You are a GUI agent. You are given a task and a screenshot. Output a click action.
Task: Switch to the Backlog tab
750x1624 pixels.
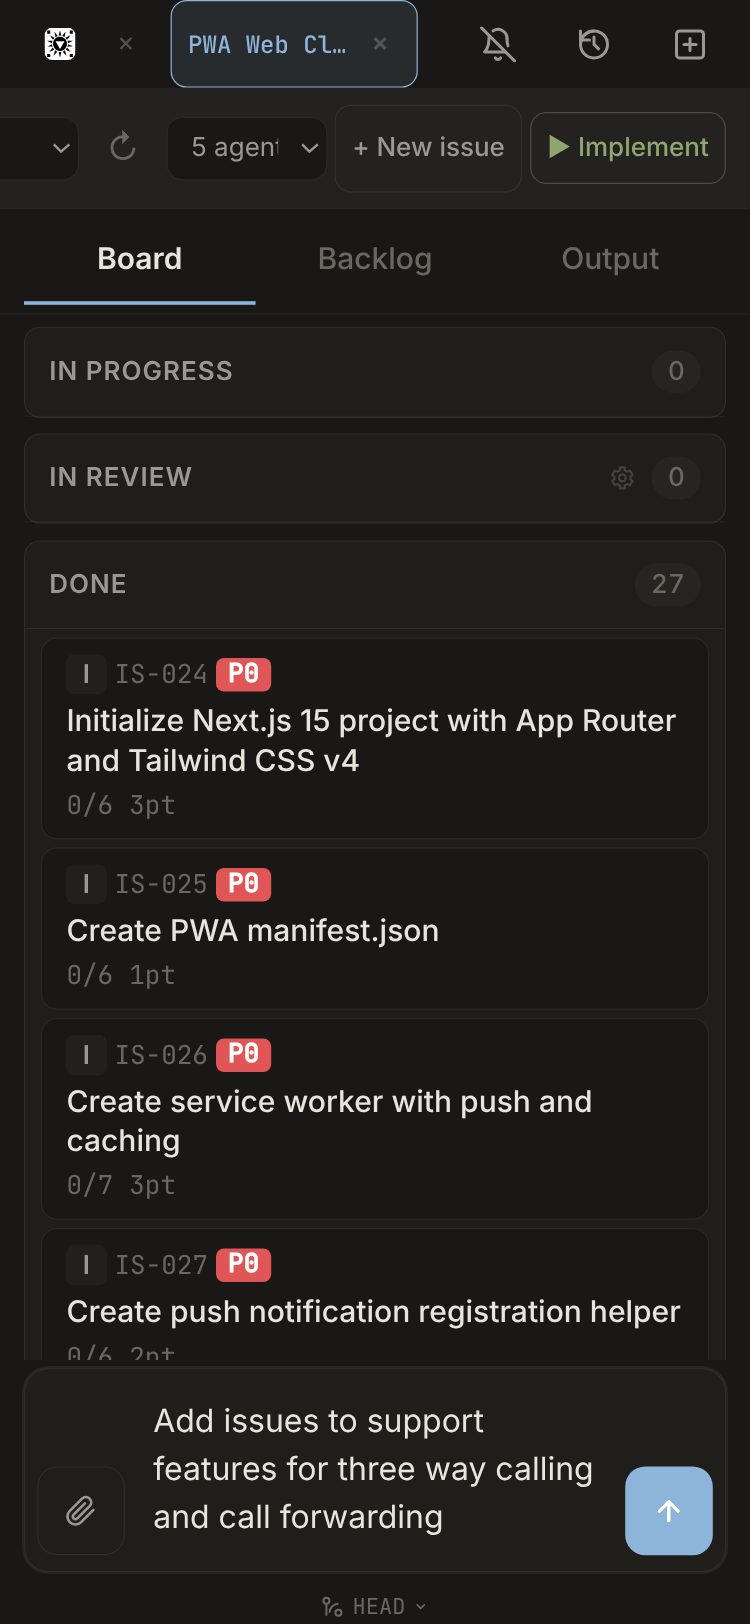[x=375, y=259]
